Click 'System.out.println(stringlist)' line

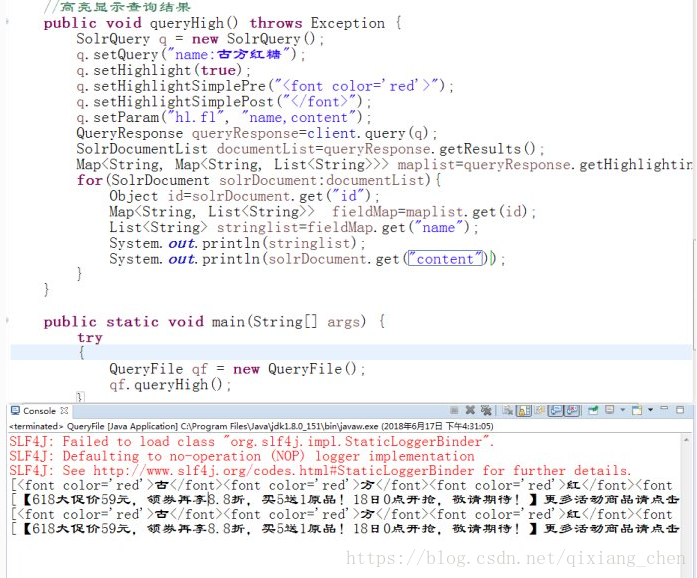[x=237, y=243]
